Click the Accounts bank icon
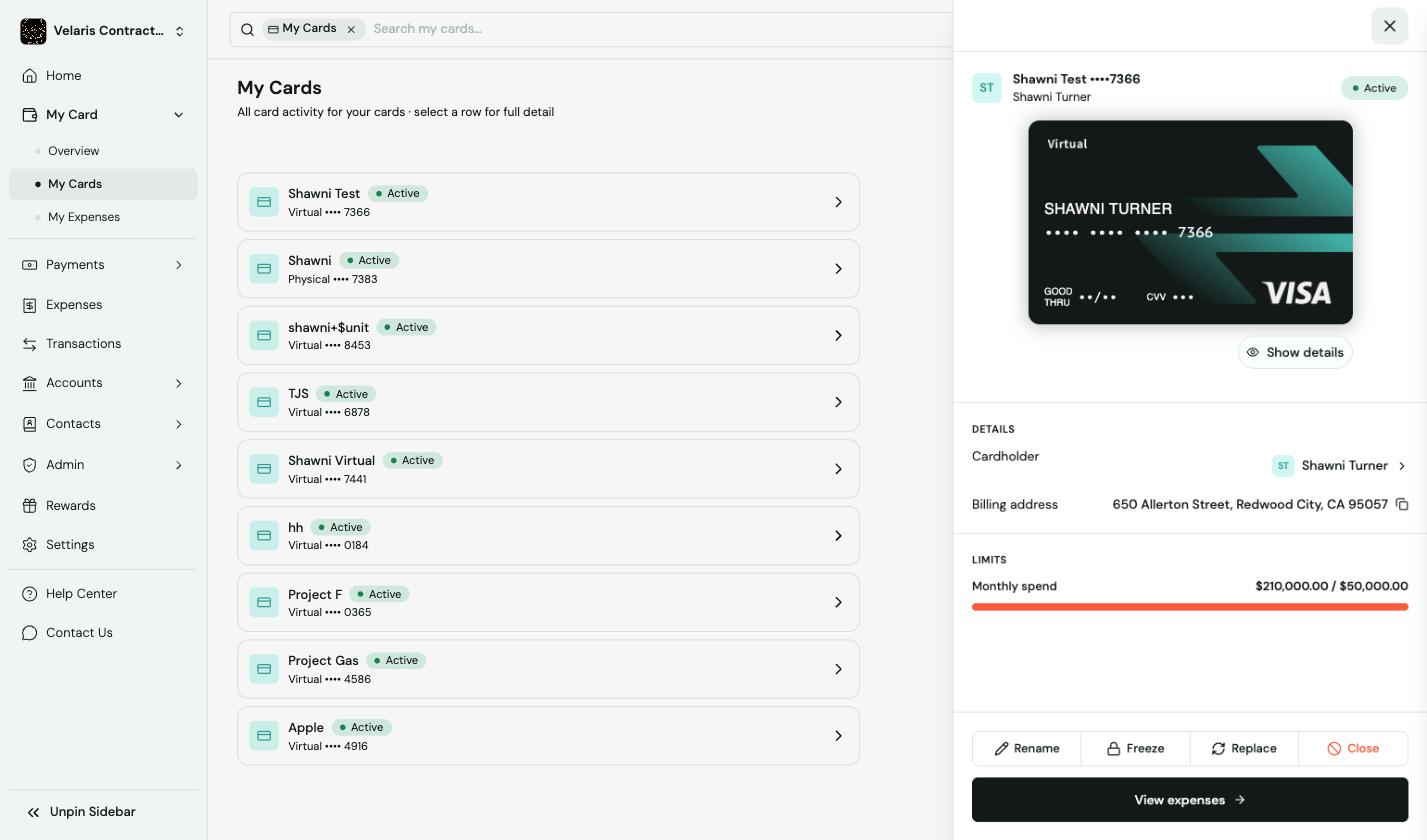1427x840 pixels. coord(30,383)
